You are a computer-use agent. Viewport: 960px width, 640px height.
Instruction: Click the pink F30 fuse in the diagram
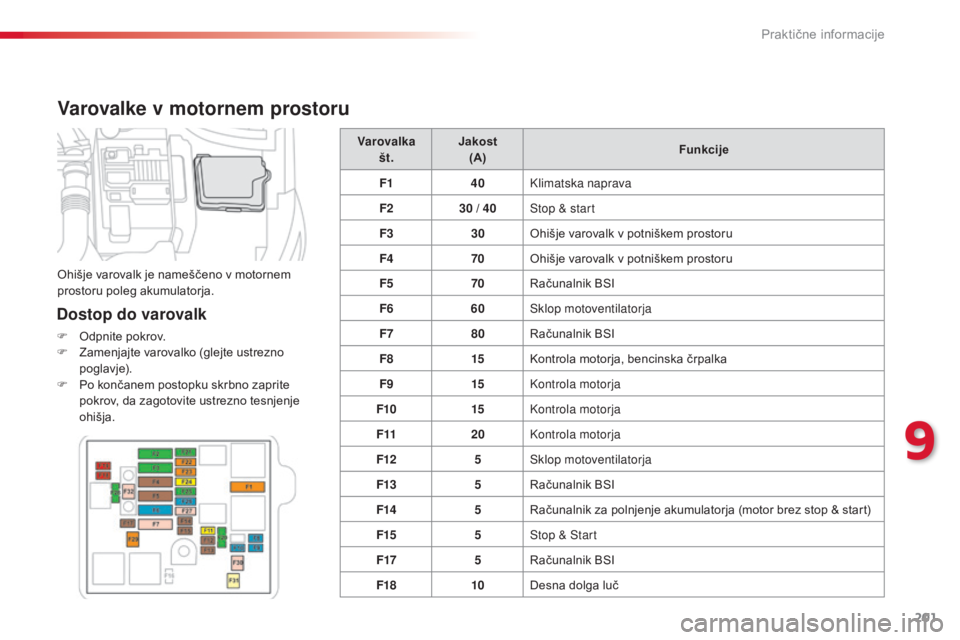point(238,563)
